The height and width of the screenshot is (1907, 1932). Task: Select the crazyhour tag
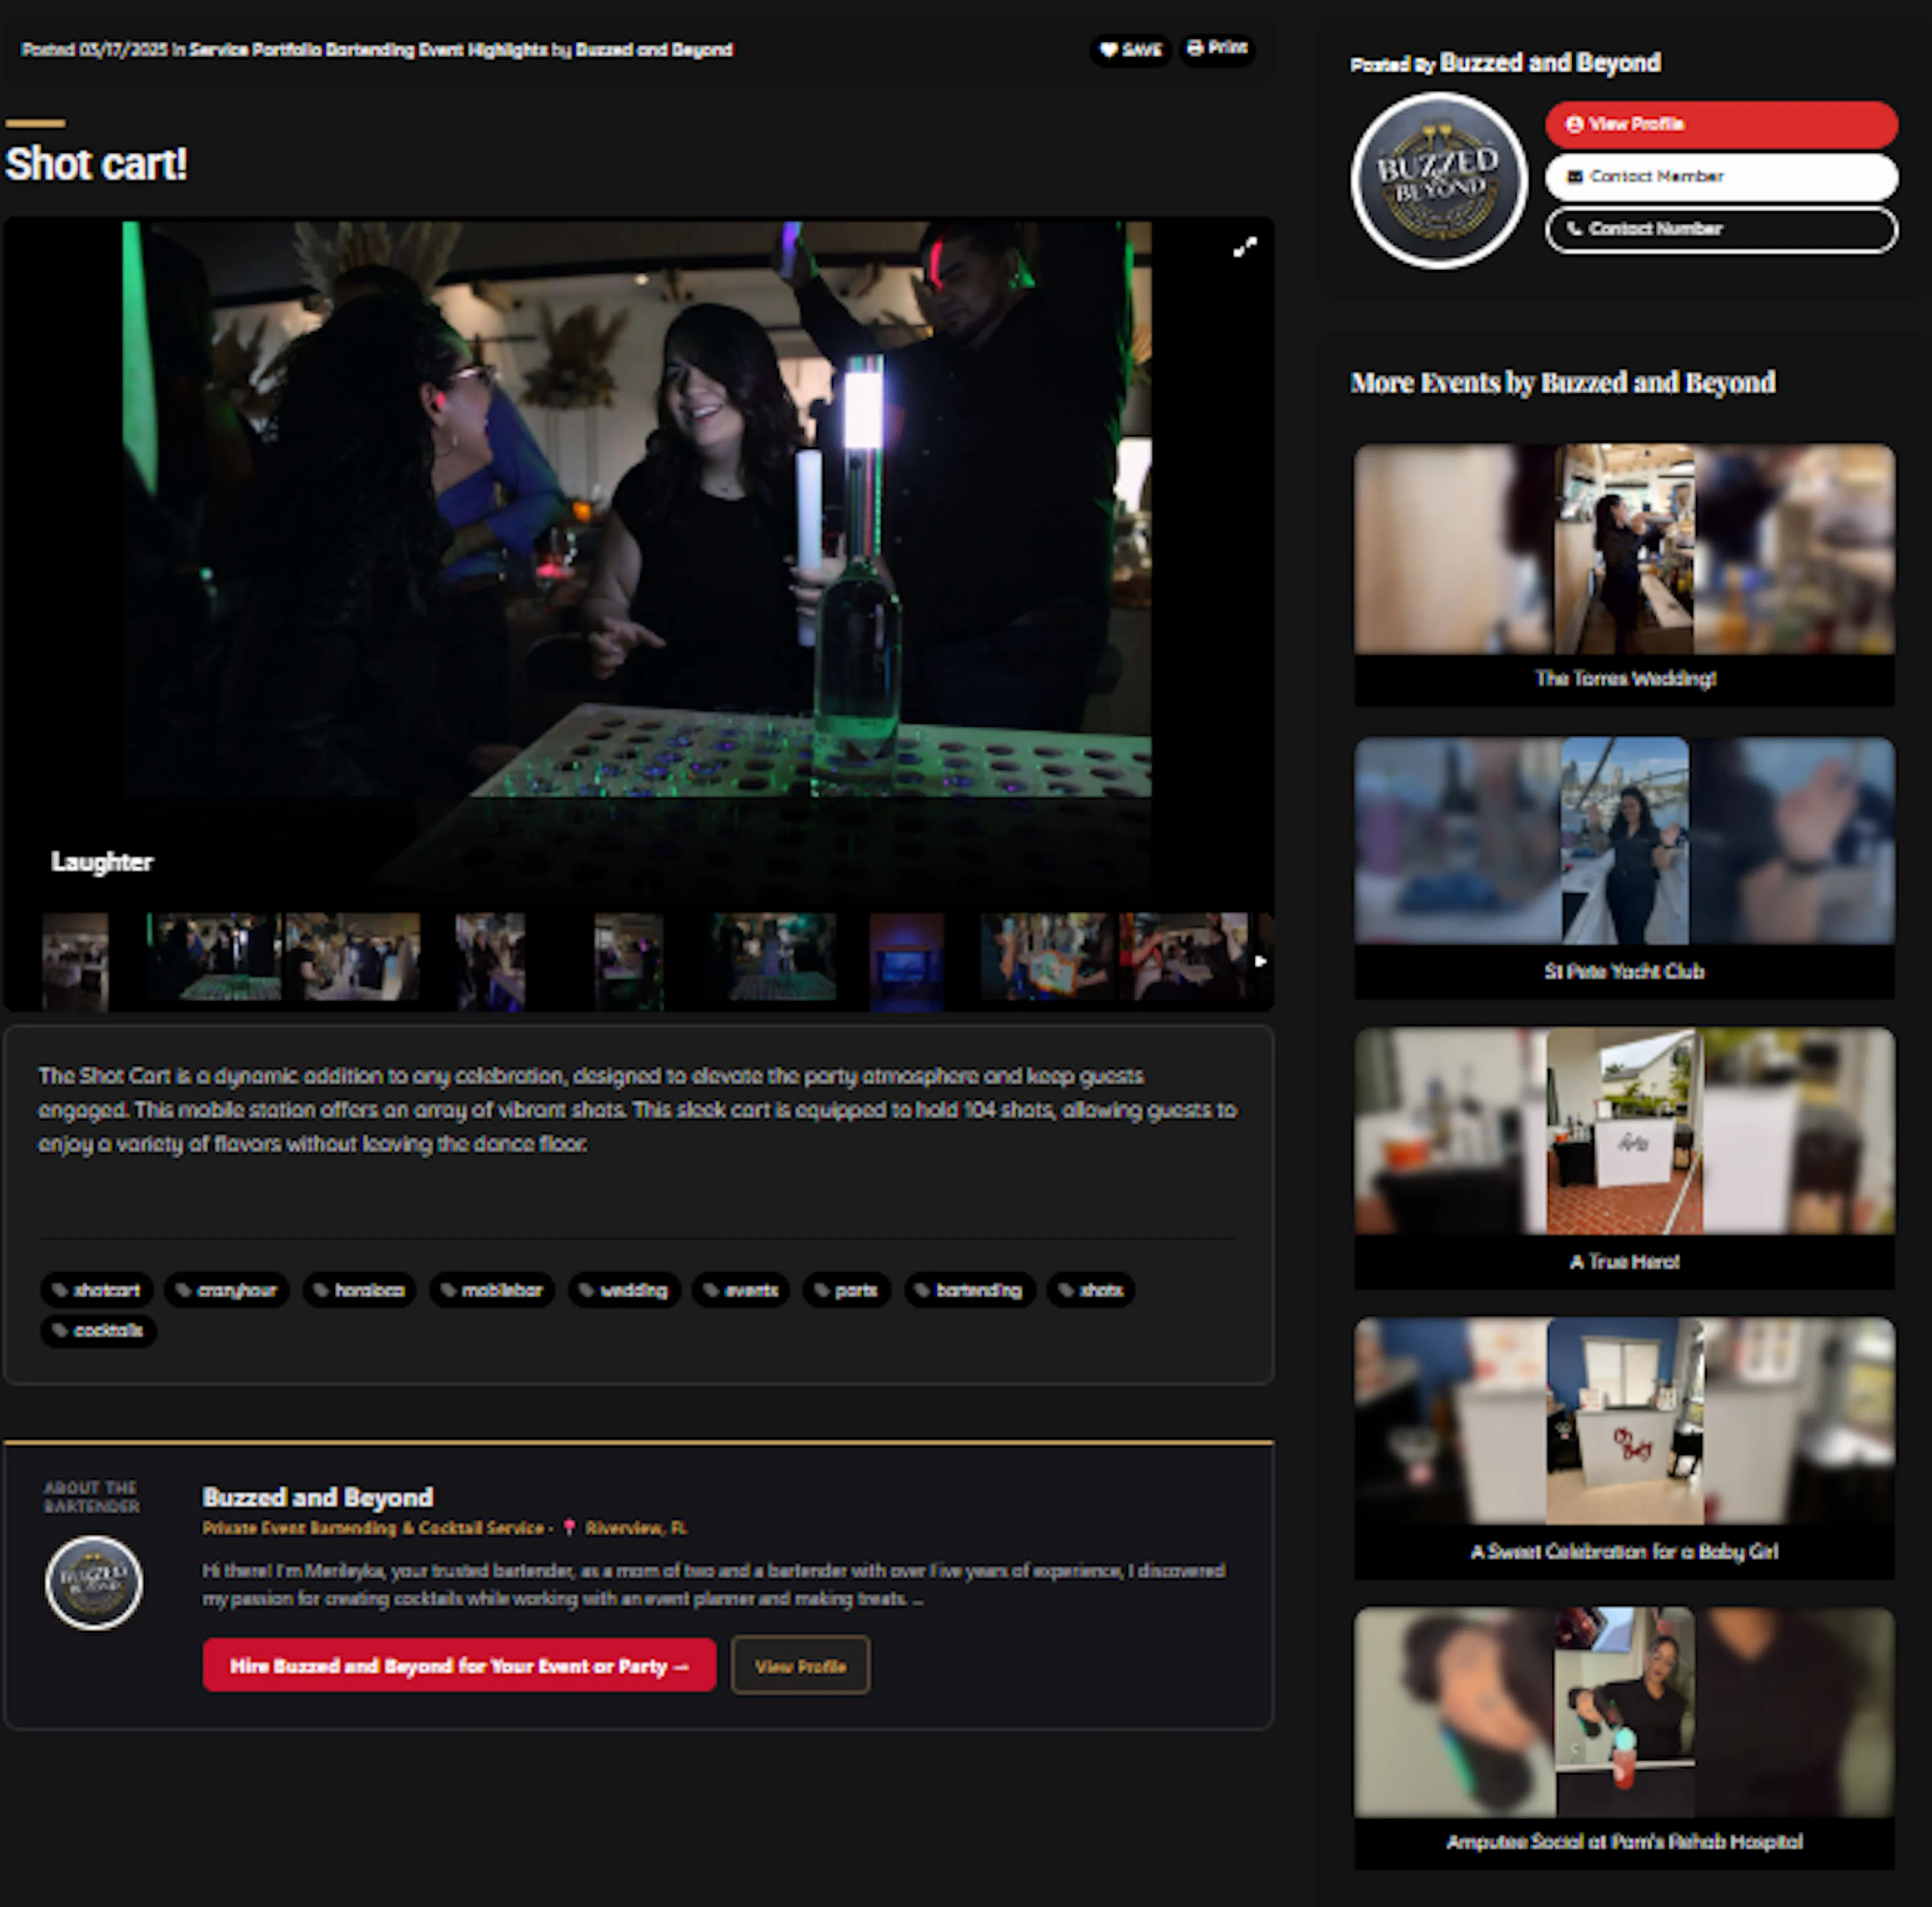227,1290
